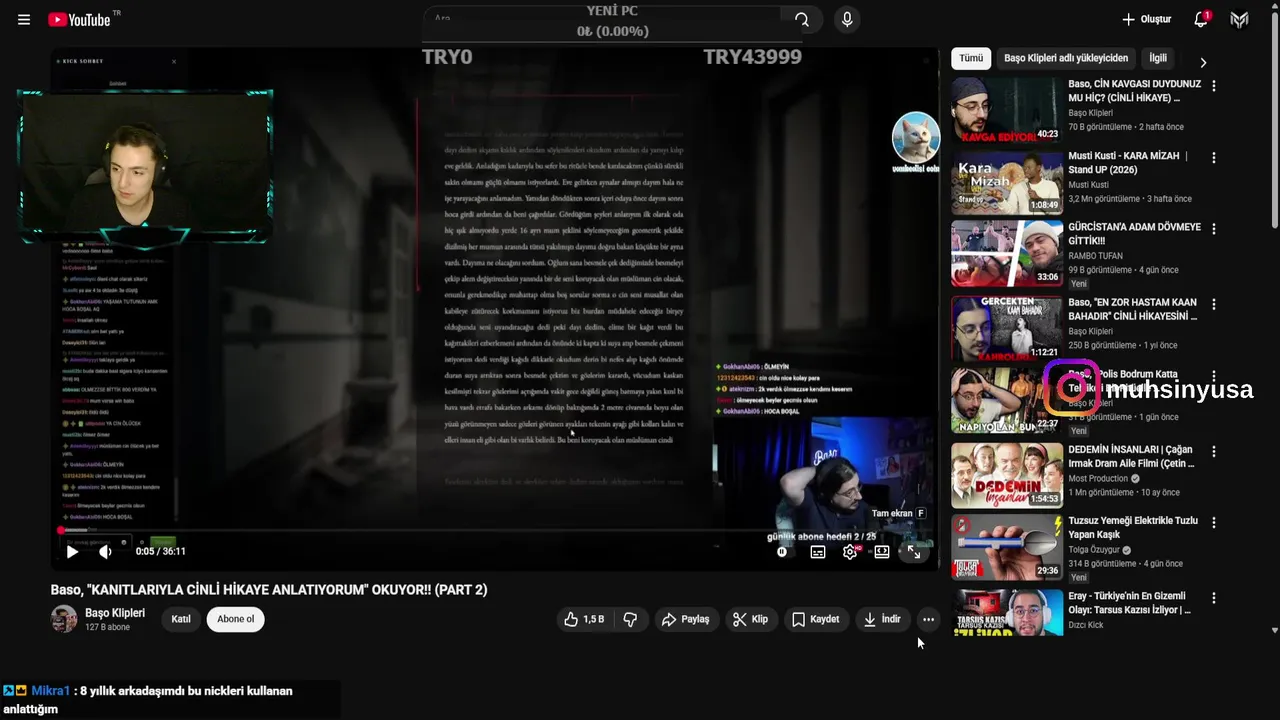Open Musti Kusti KARA MİZAH thumbnail
Viewport: 1280px width, 720px height.
tap(1007, 182)
